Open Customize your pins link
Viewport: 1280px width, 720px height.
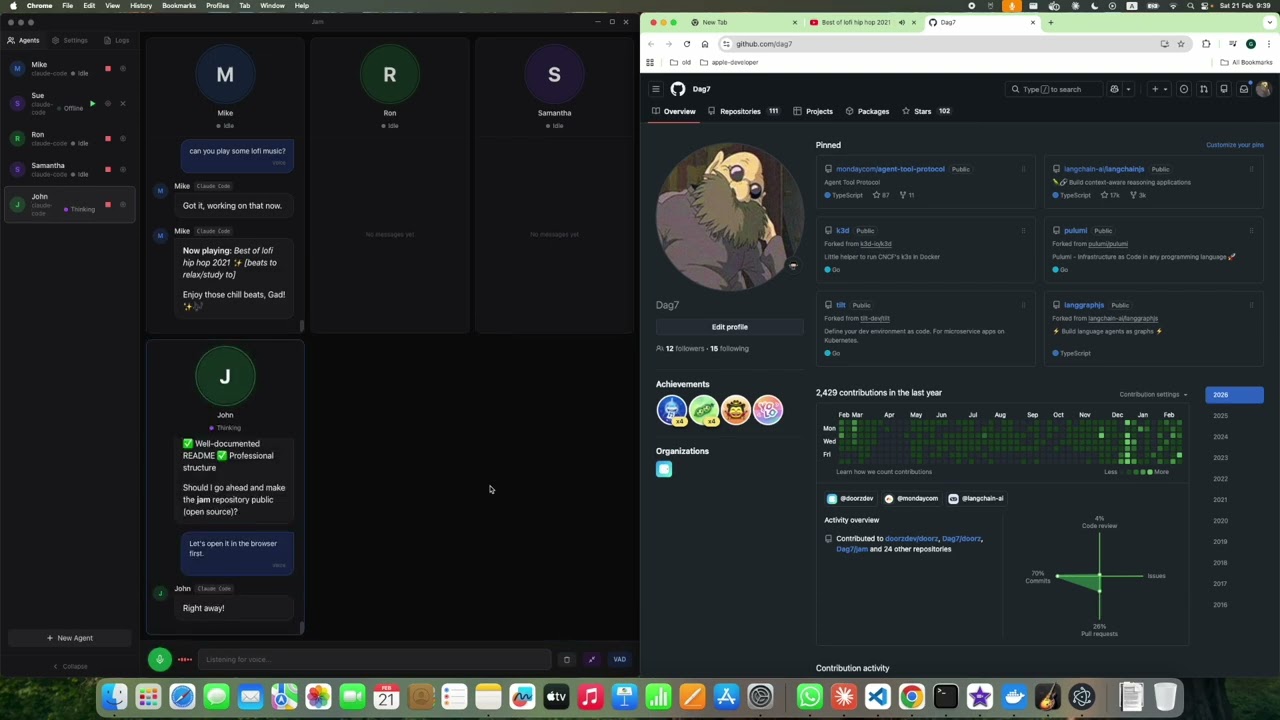(x=1234, y=145)
